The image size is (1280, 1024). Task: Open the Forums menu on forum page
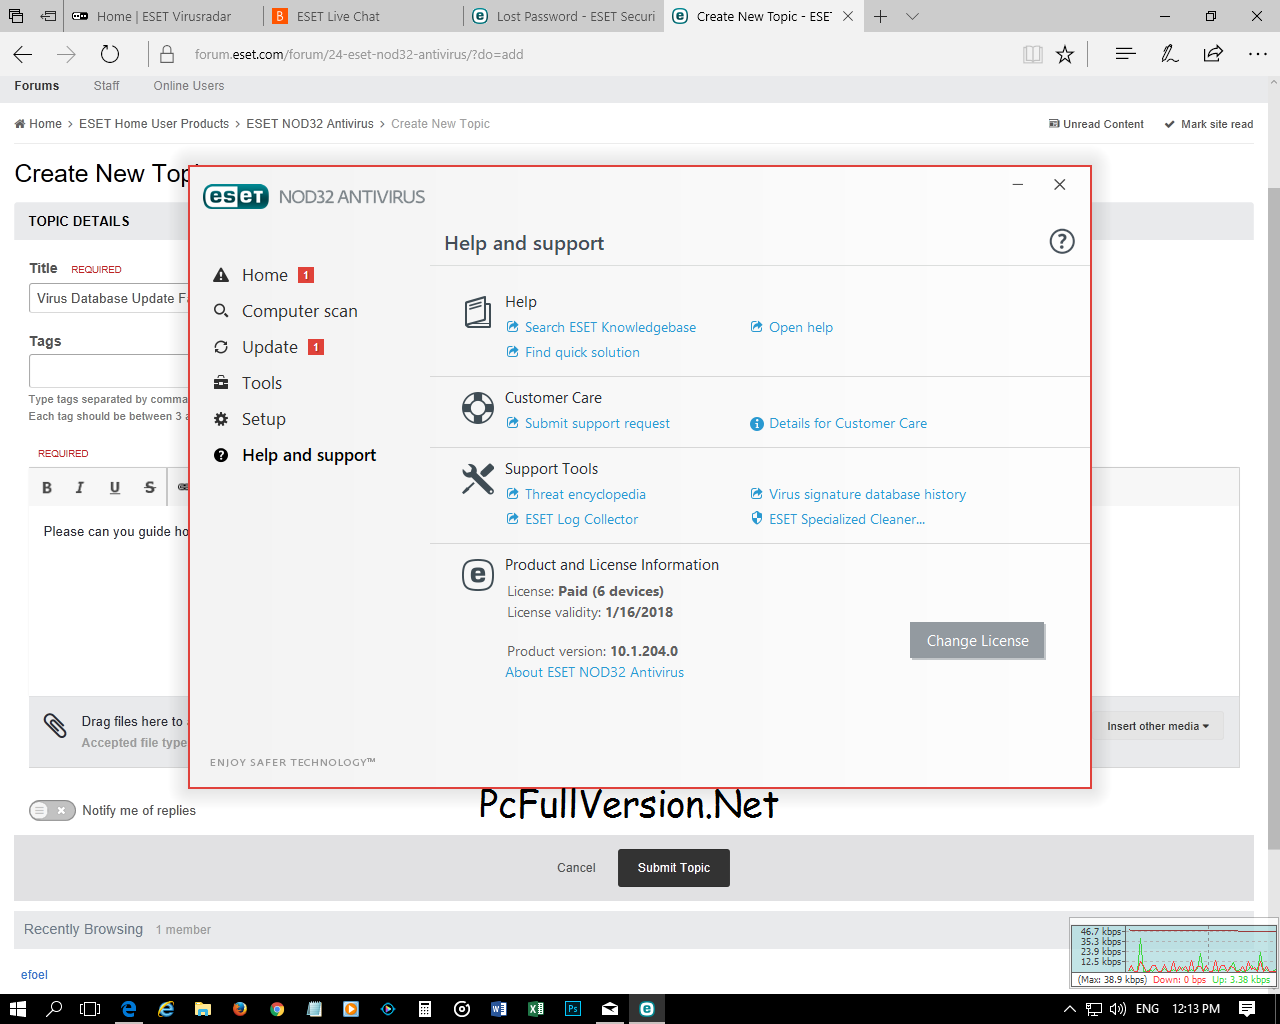pyautogui.click(x=37, y=86)
